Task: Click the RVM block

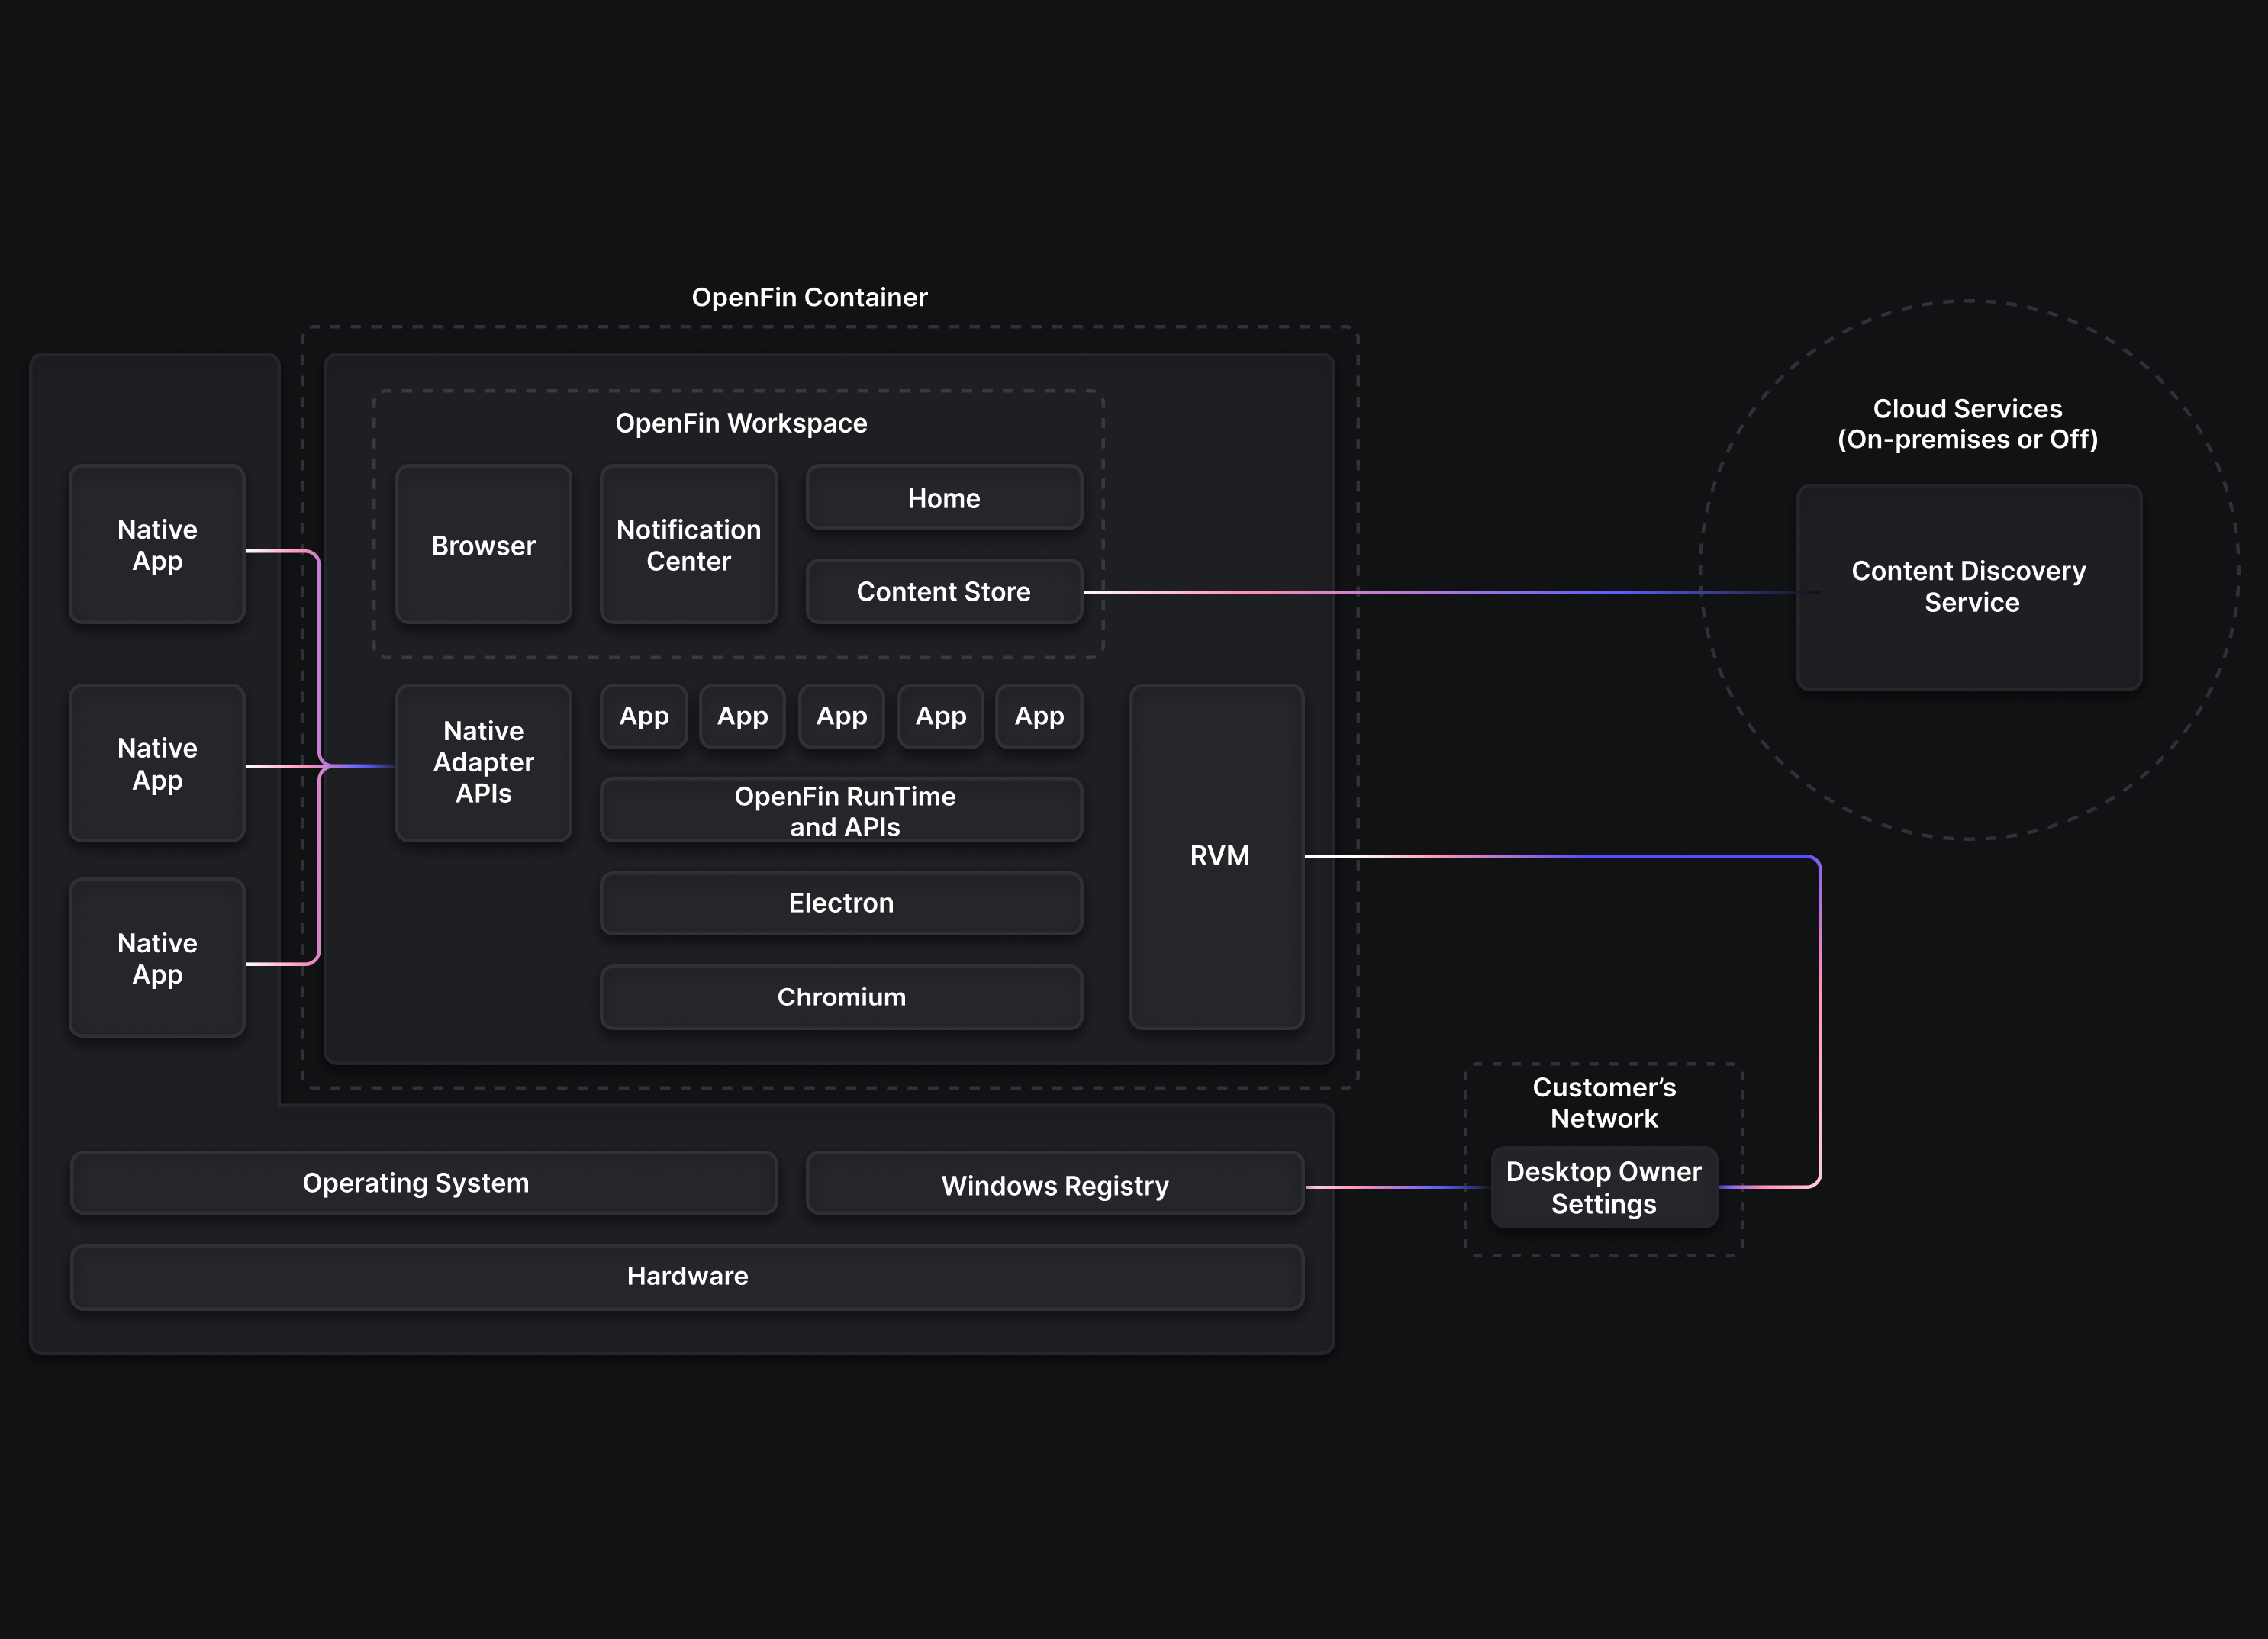Action: tap(1217, 856)
